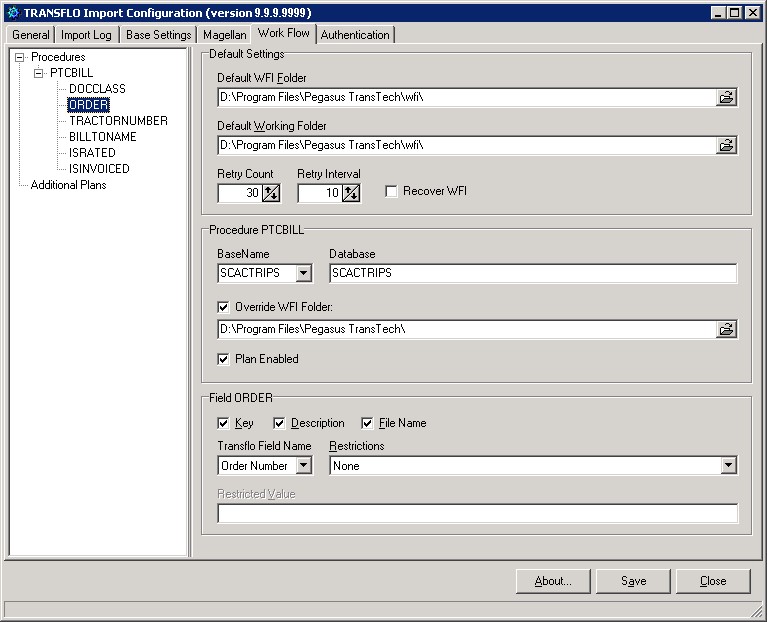Click the Retry Count spinner arrows
The image size is (767, 622).
click(271, 193)
